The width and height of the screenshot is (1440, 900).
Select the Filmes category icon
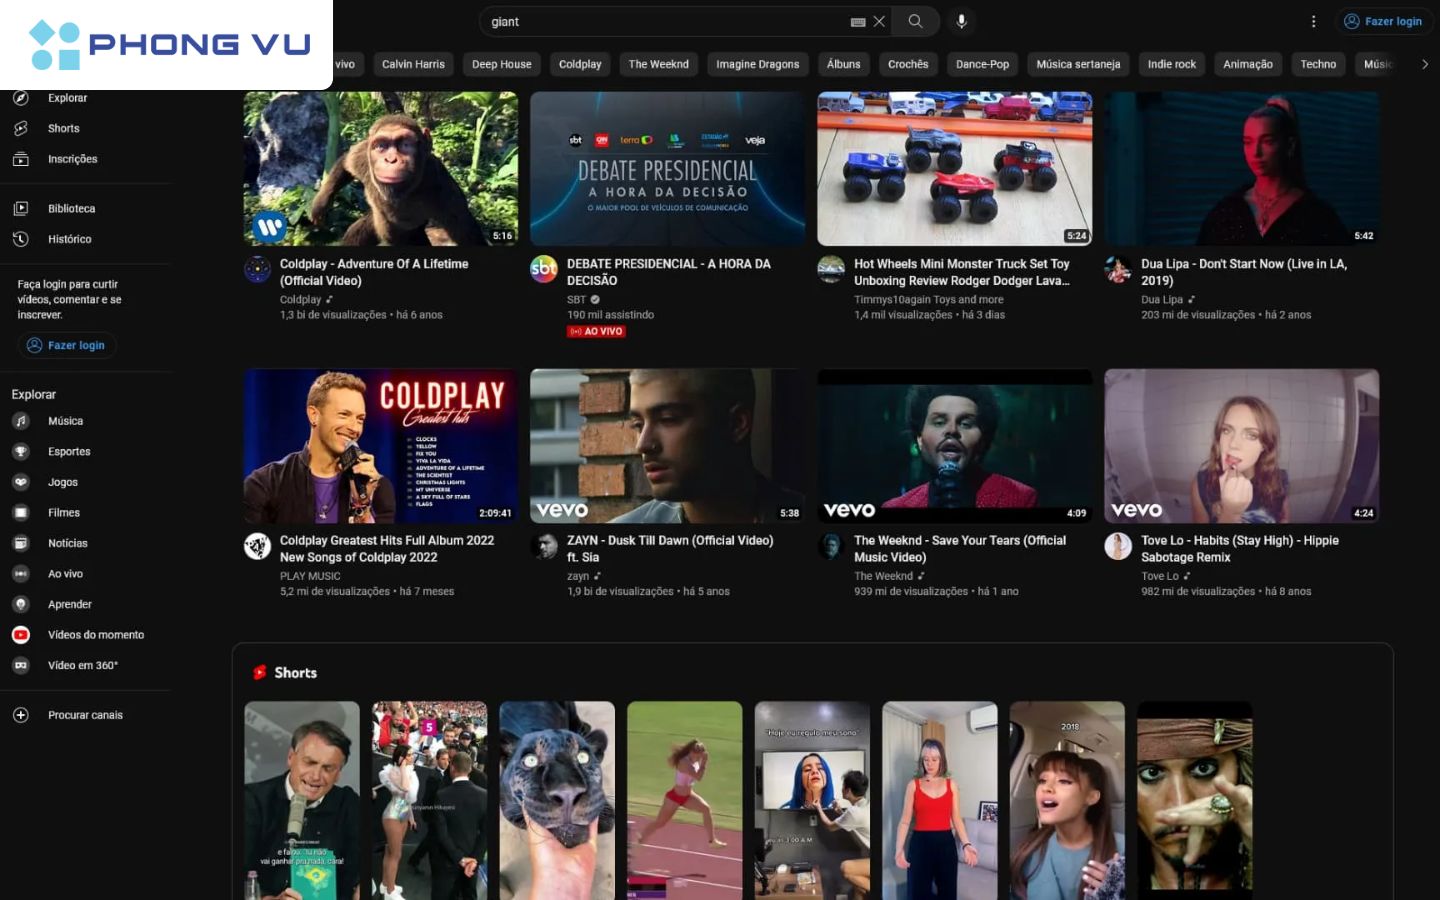pyautogui.click(x=20, y=513)
